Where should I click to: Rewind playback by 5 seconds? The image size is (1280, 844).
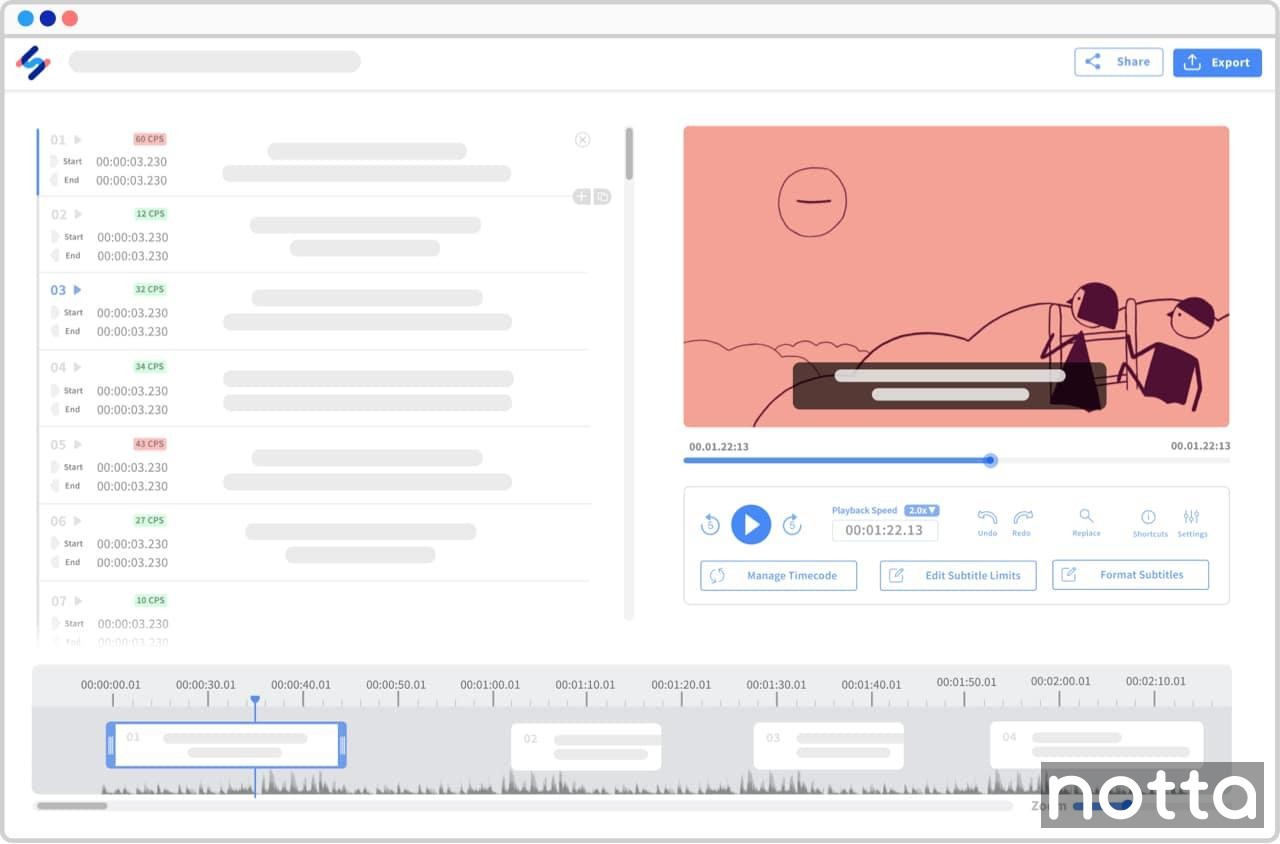coord(710,524)
